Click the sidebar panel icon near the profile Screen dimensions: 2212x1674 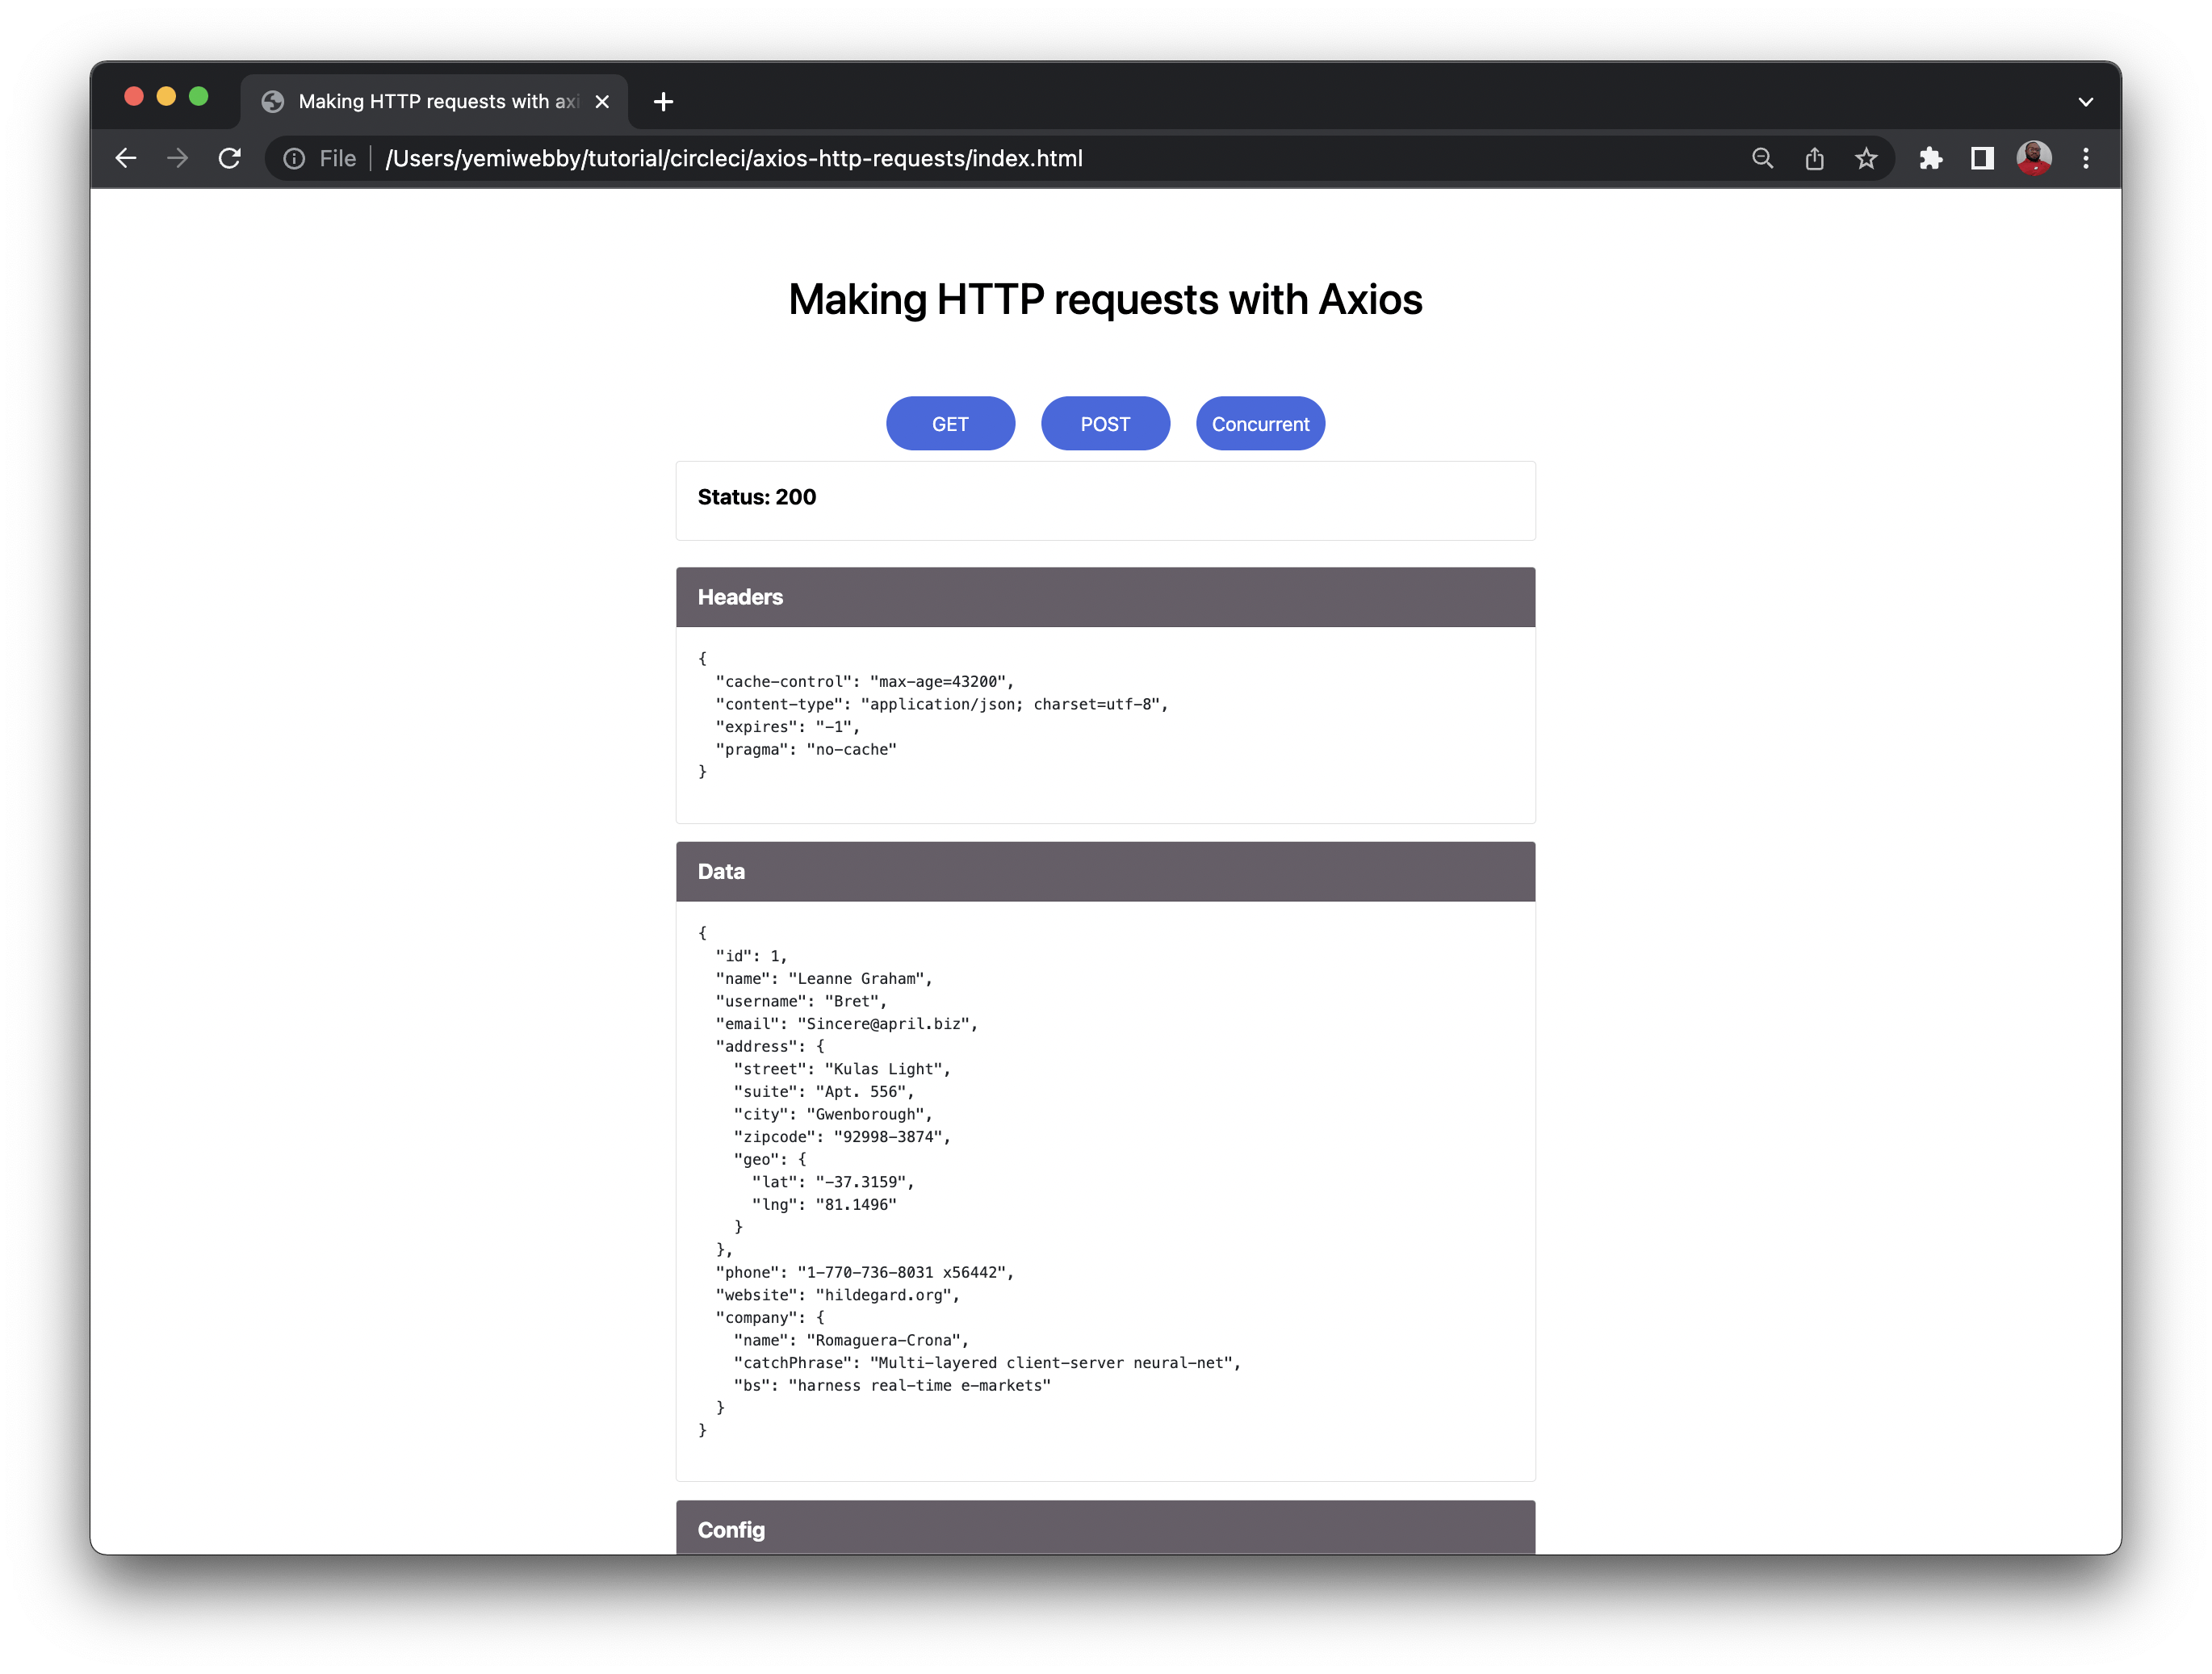(x=1981, y=158)
